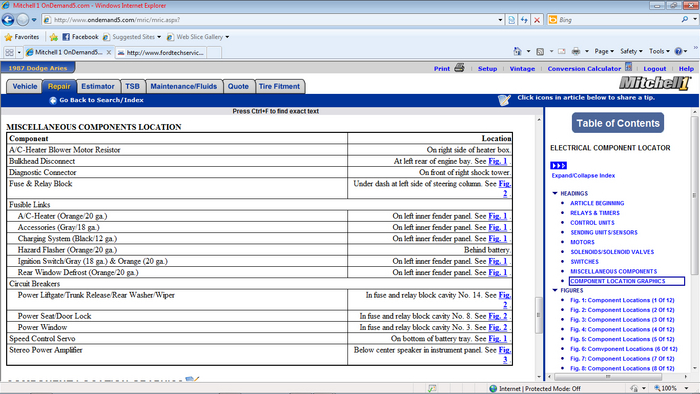Close the Mitchell 1 OnDemand5 tab
The image size is (700, 394).
click(108, 52)
